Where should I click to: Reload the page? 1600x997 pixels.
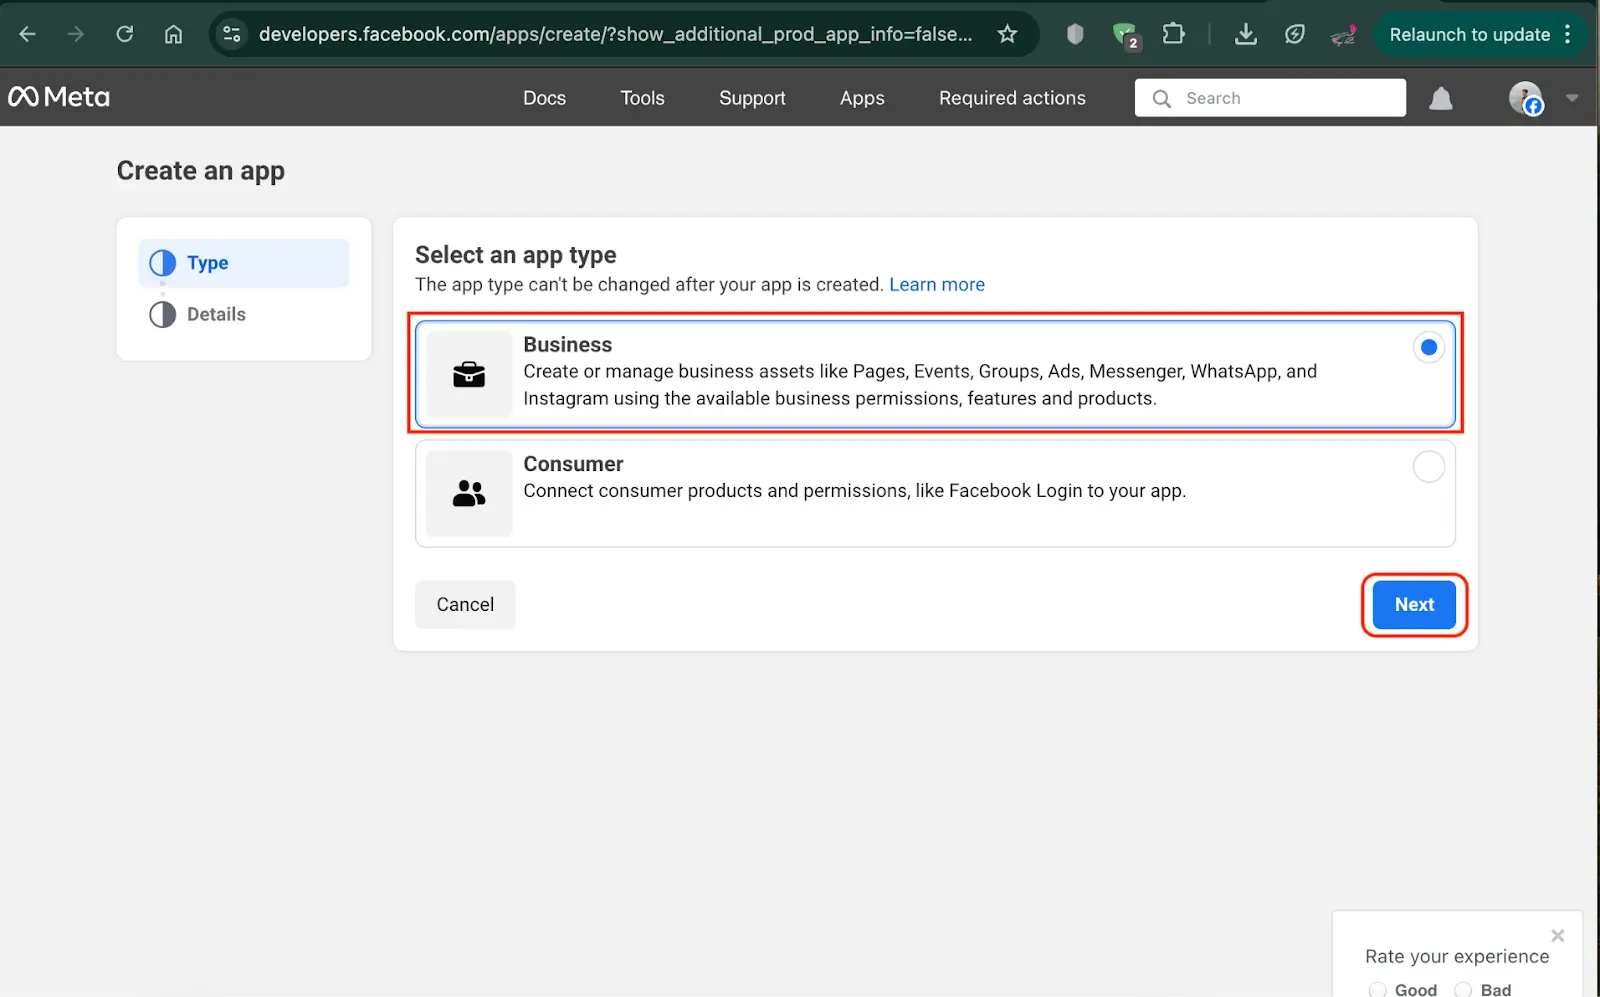125,34
